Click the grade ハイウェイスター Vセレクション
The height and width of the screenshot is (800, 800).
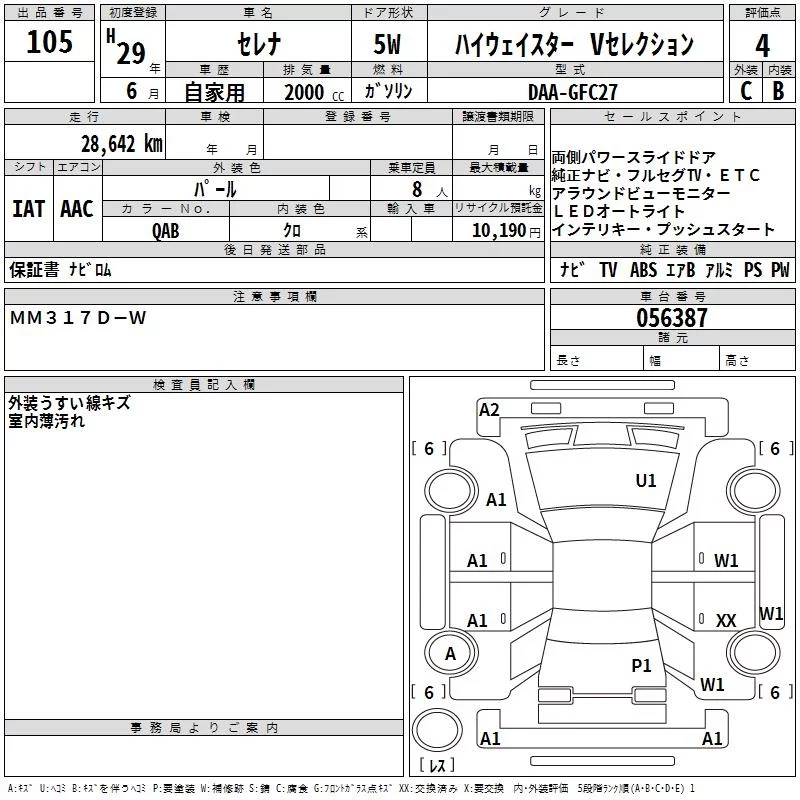[x=574, y=44]
